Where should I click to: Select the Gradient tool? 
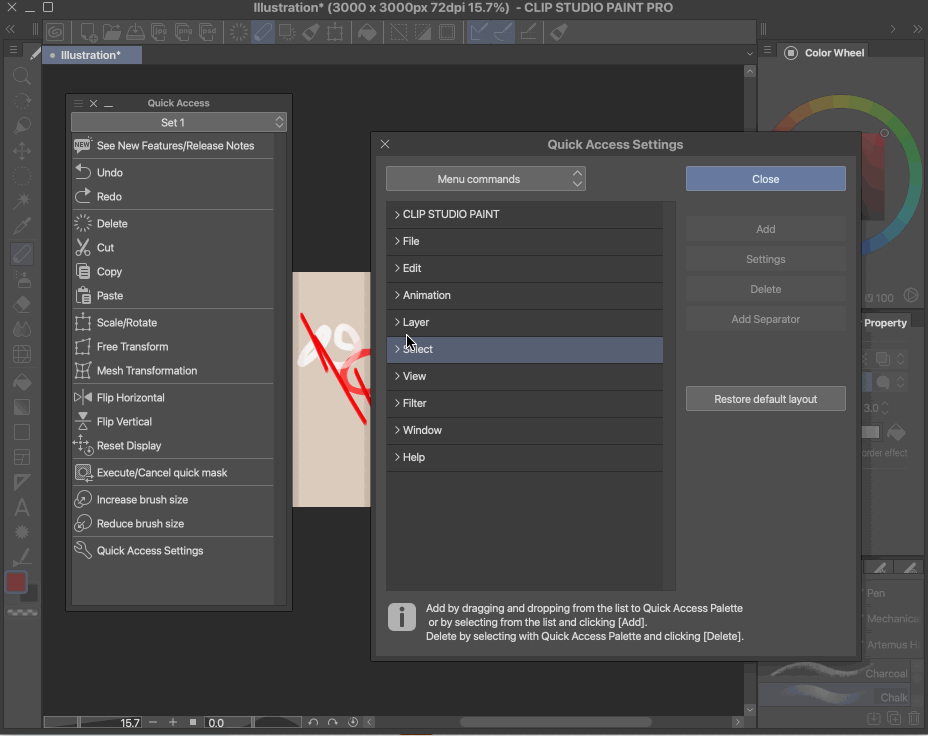(x=22, y=407)
